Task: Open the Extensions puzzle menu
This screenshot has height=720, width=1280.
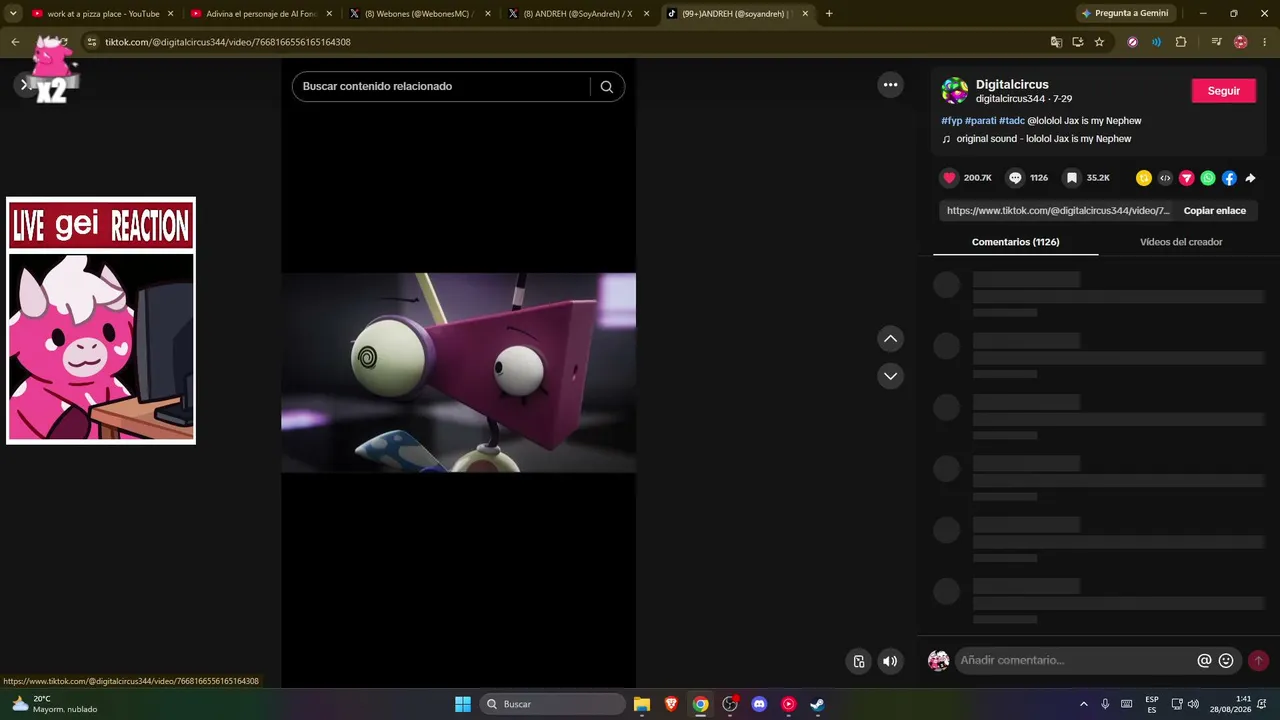Action: 1181,42
